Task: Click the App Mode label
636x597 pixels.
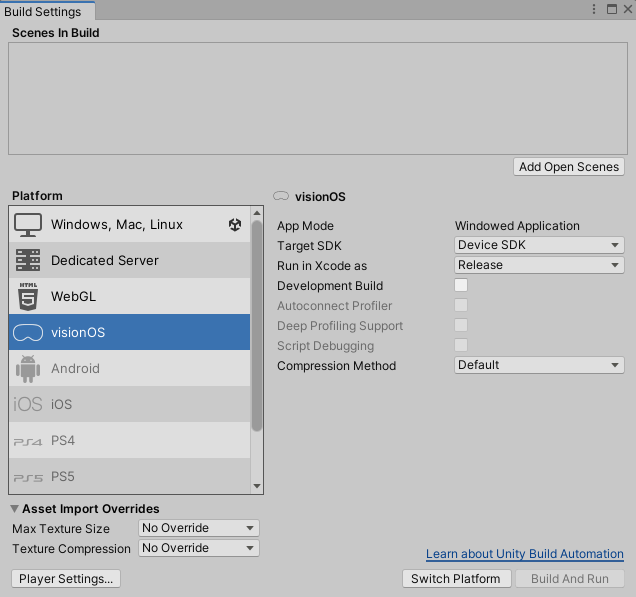Action: click(x=305, y=226)
